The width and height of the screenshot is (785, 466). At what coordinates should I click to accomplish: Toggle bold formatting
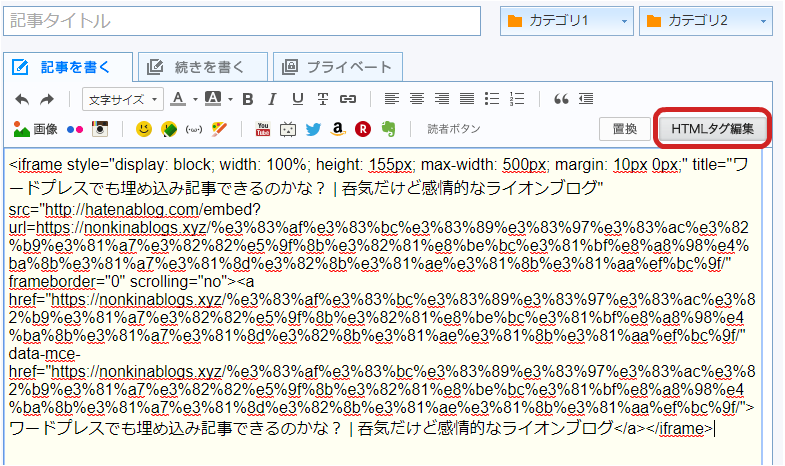247,99
